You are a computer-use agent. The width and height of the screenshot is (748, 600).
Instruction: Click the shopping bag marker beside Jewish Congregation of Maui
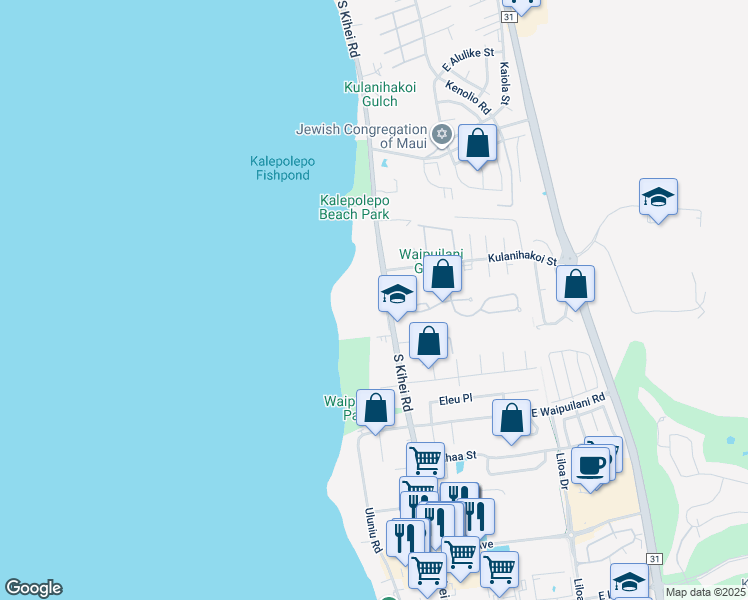pos(477,145)
